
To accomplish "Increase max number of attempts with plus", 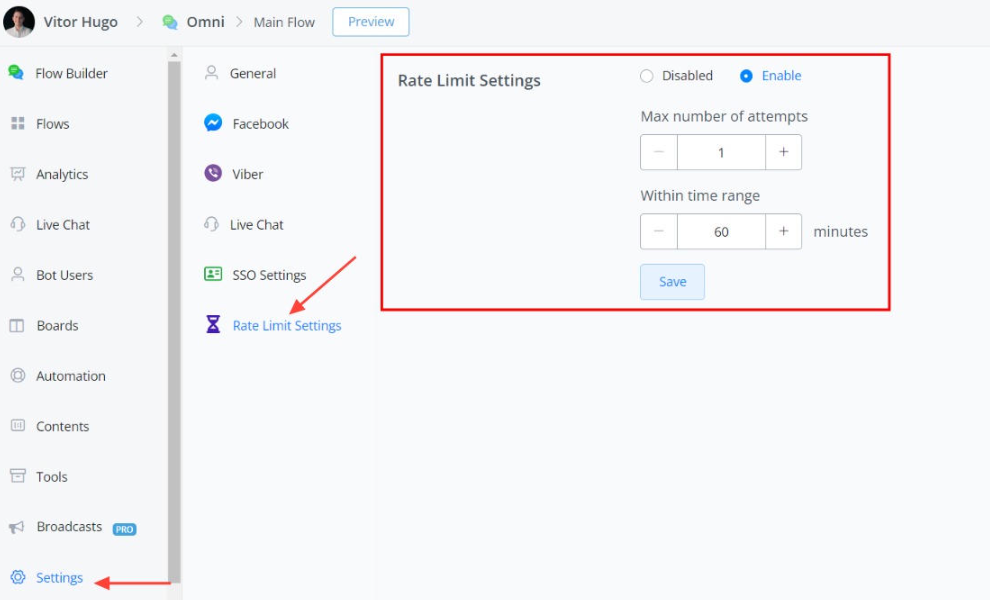I will coord(783,152).
